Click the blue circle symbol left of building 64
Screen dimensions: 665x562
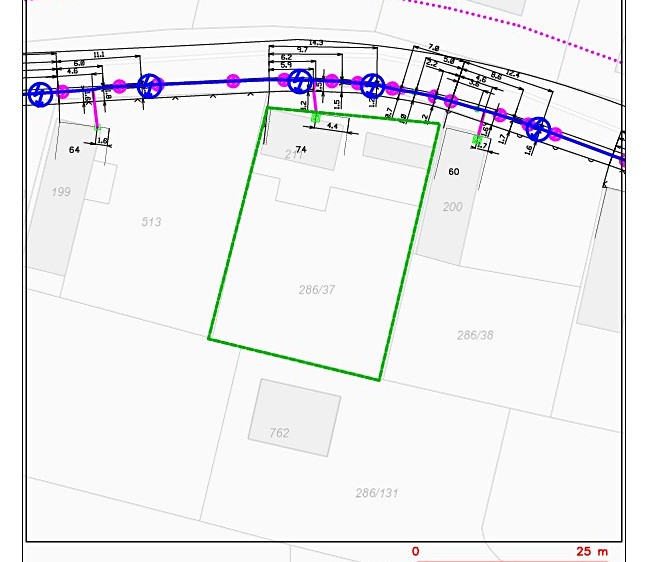(40, 94)
